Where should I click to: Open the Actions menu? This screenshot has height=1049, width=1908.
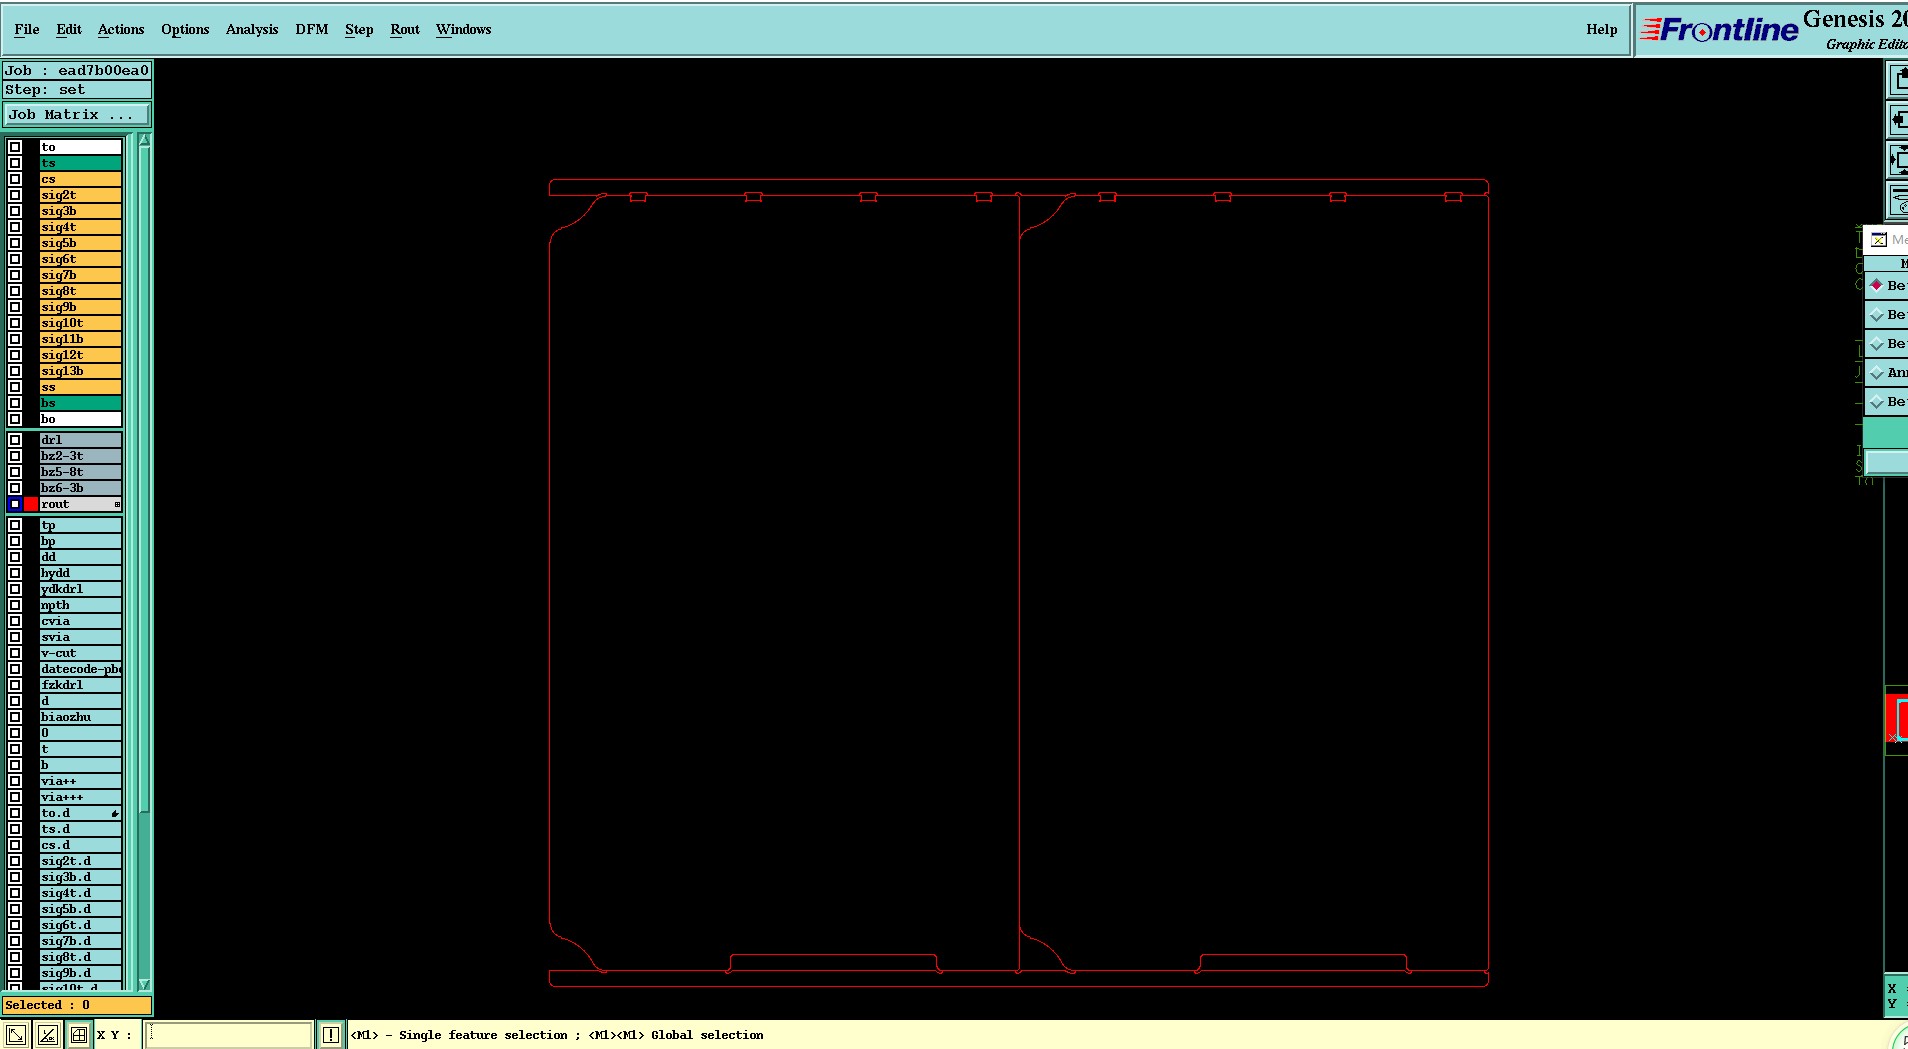coord(121,29)
